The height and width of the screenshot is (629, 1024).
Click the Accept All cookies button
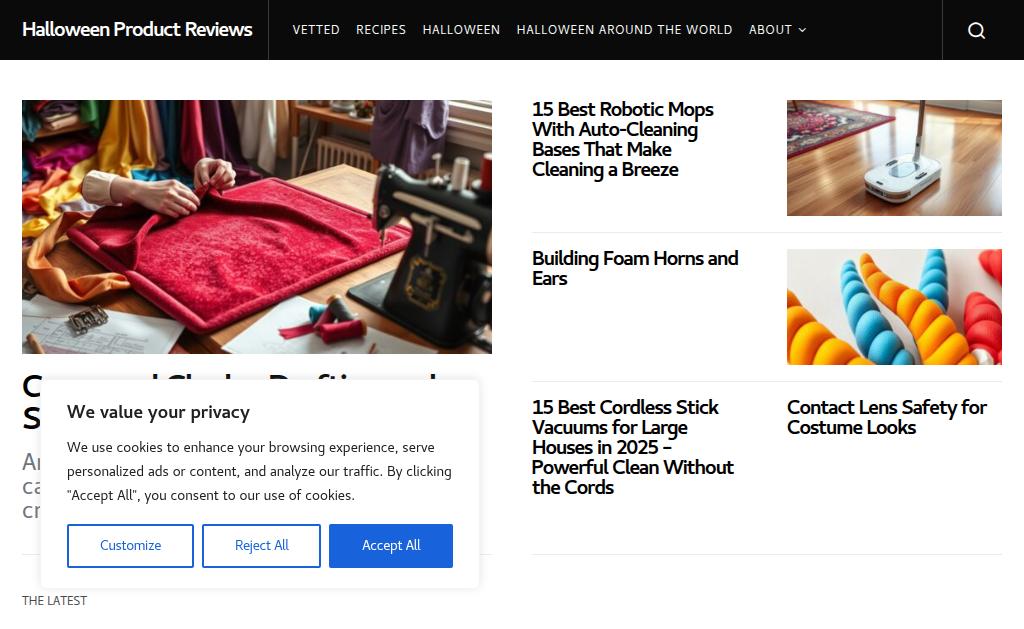pos(391,546)
